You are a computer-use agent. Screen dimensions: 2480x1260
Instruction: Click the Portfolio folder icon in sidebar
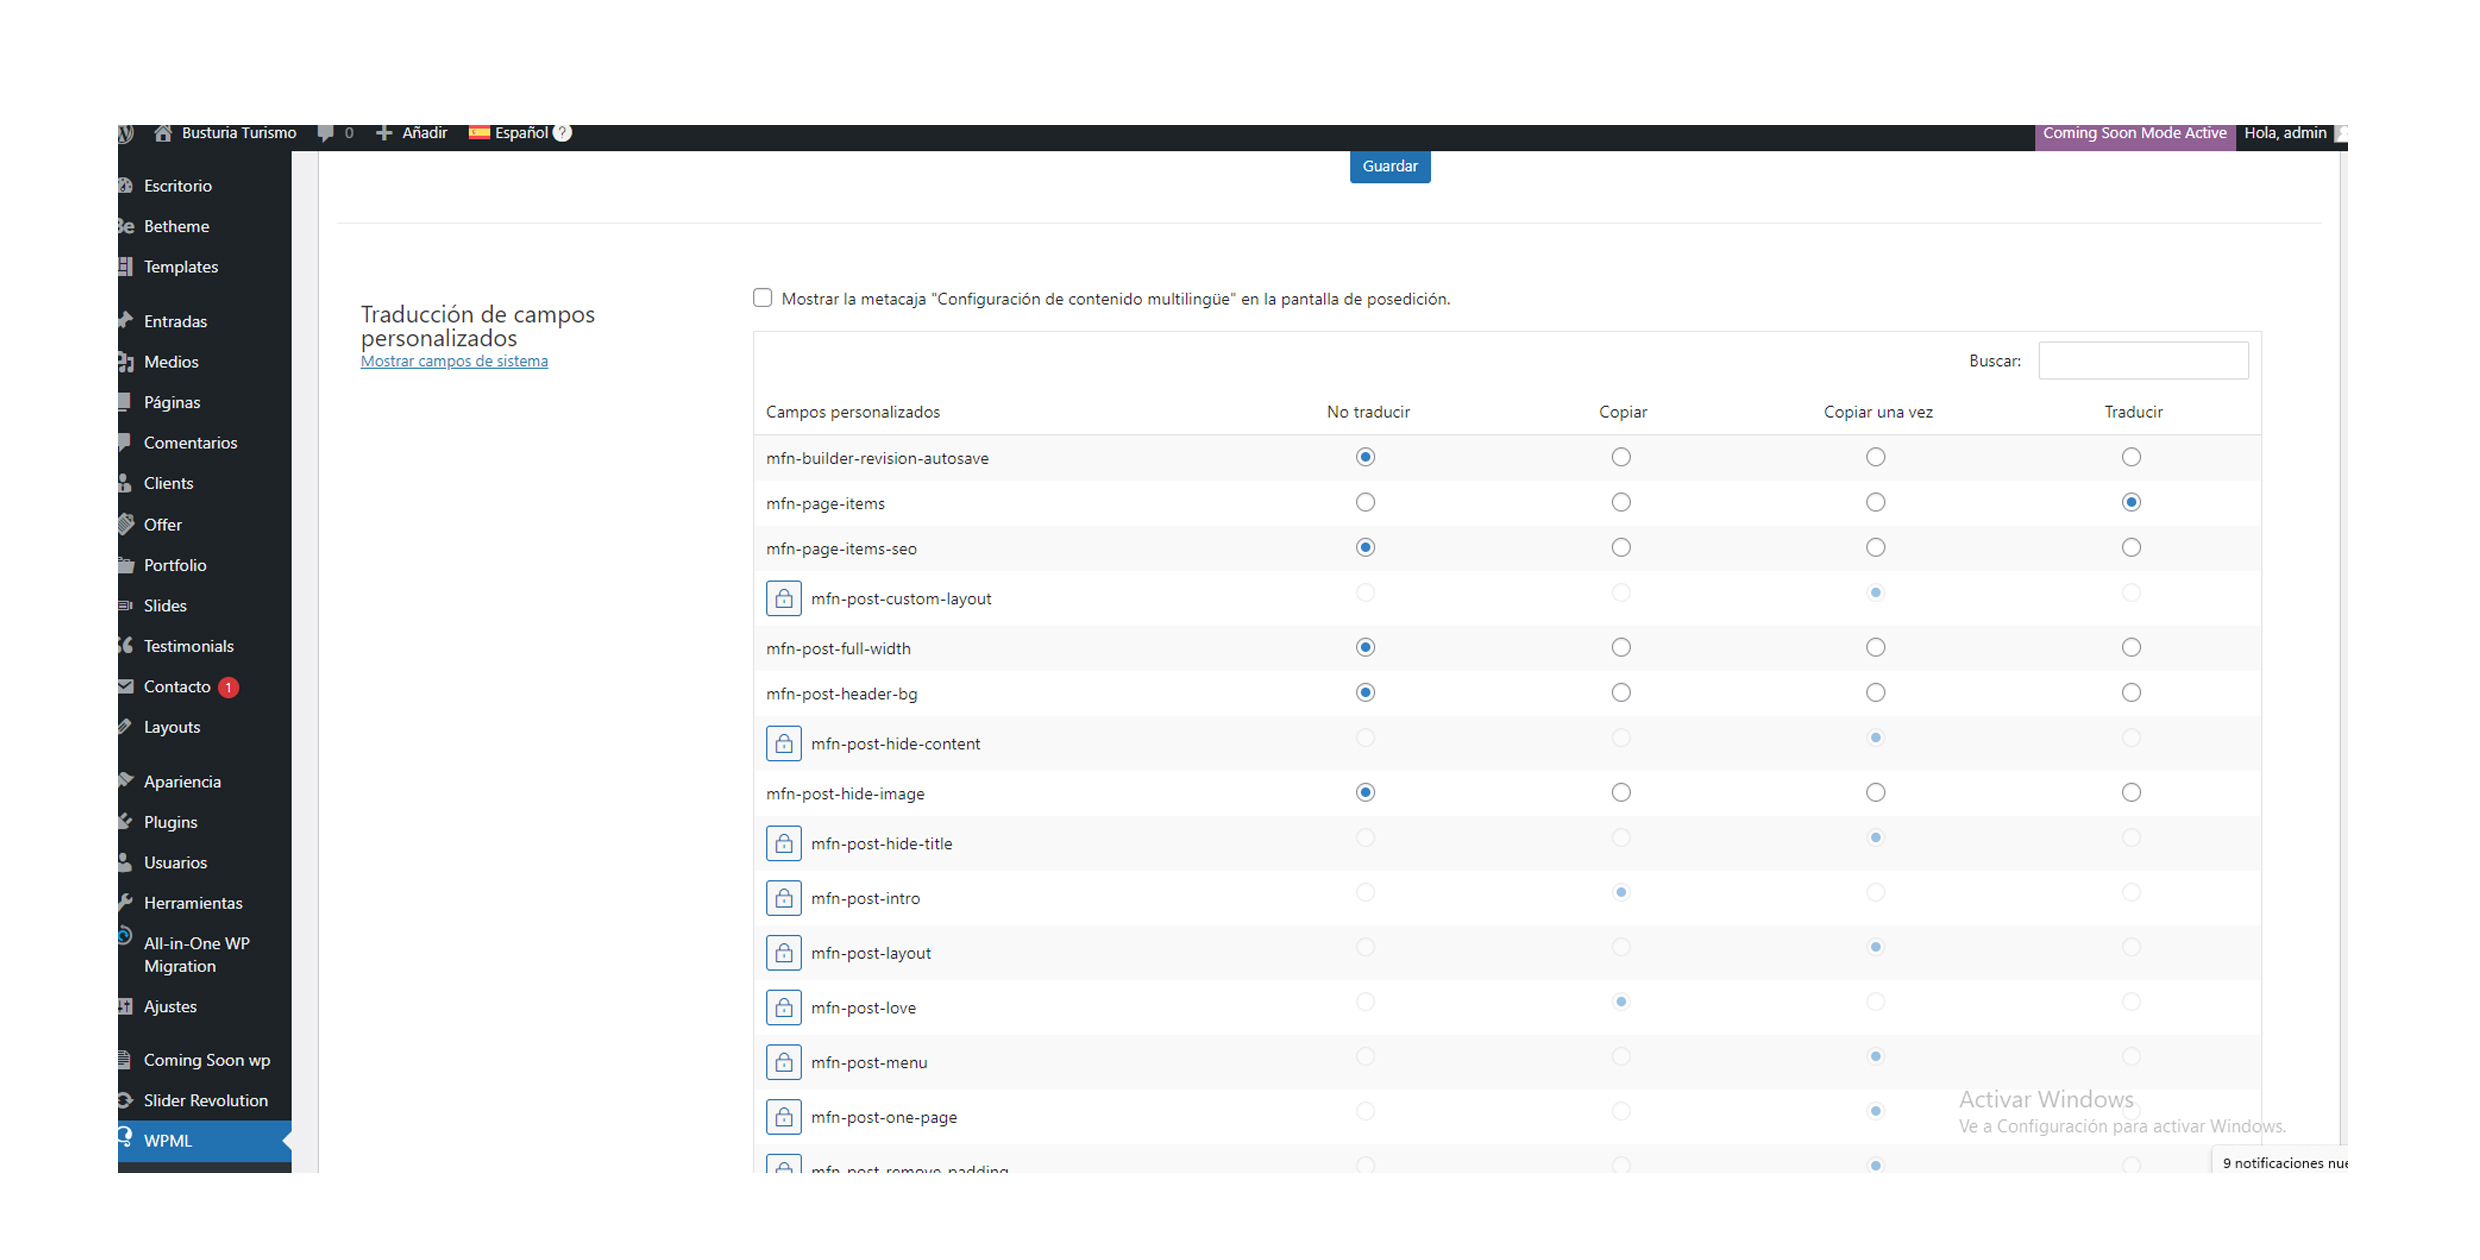tap(126, 565)
